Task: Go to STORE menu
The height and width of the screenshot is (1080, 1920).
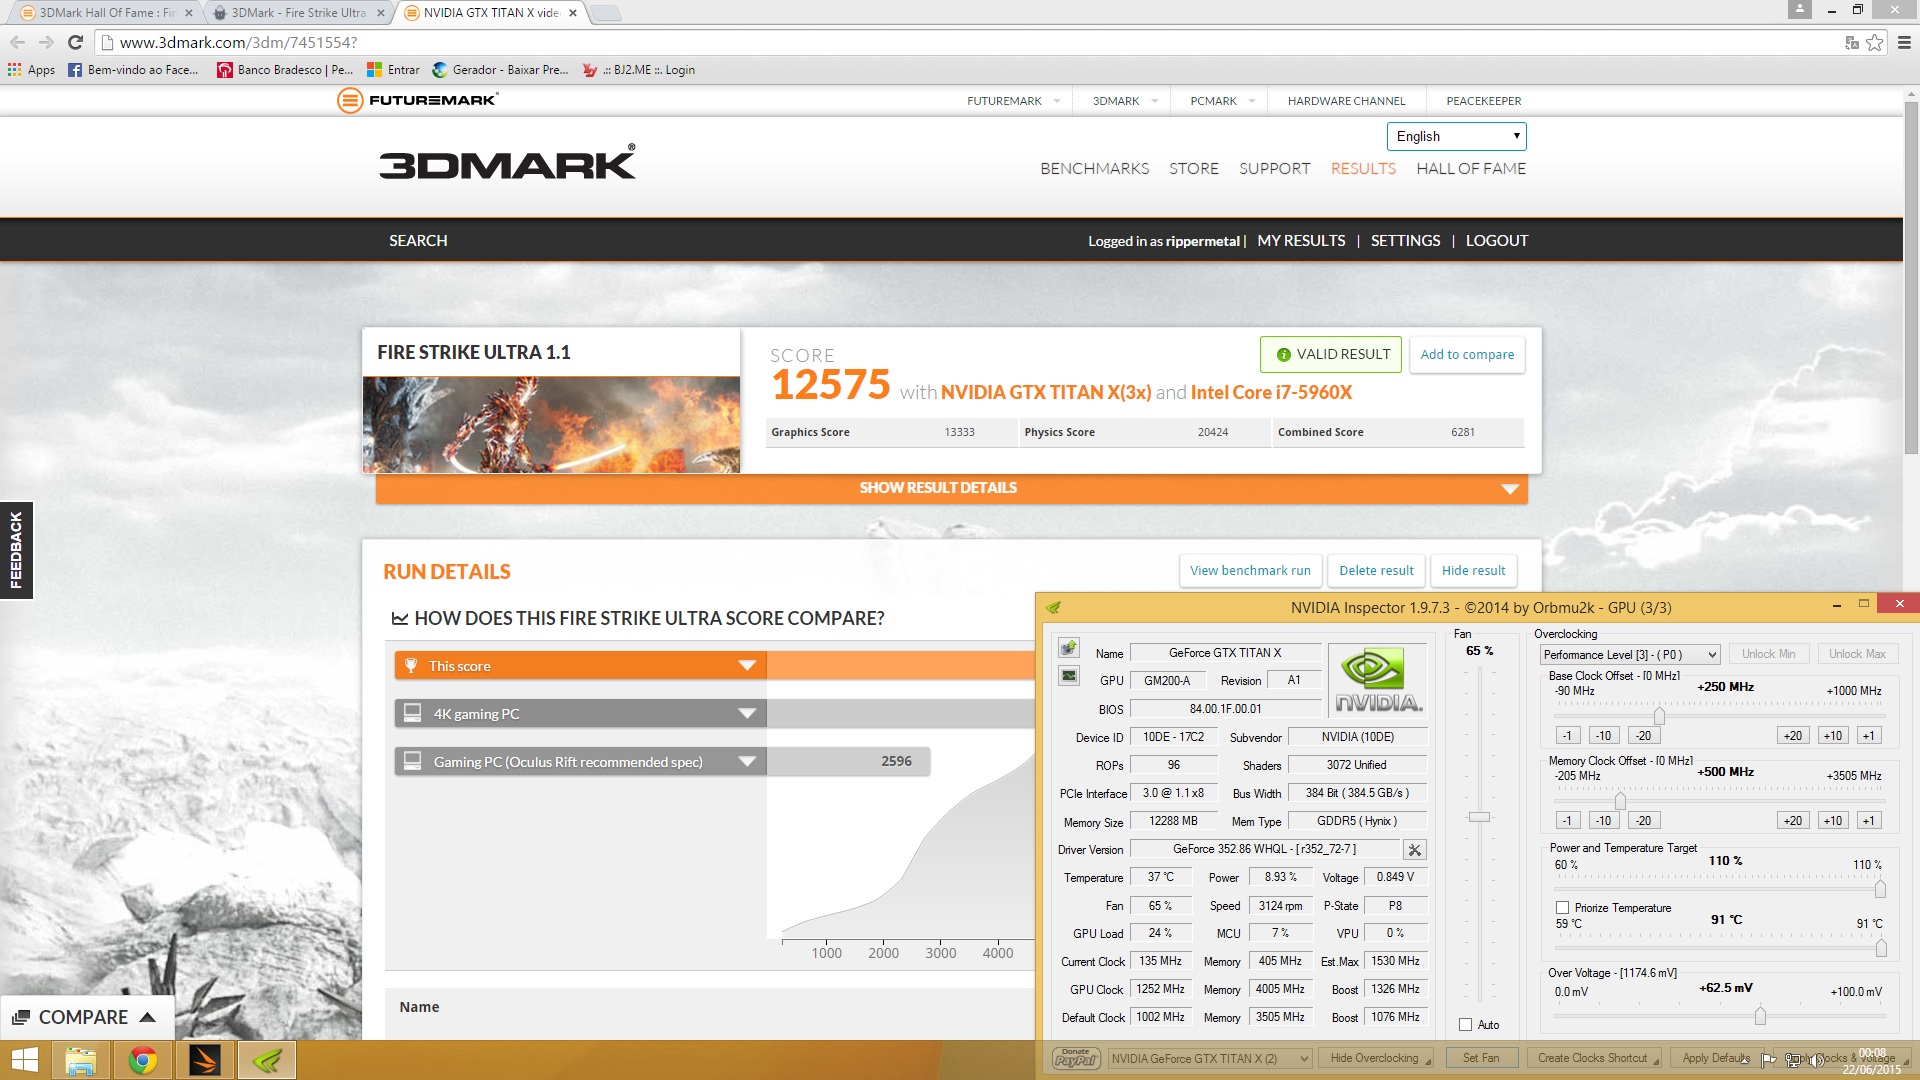Action: pyautogui.click(x=1194, y=169)
